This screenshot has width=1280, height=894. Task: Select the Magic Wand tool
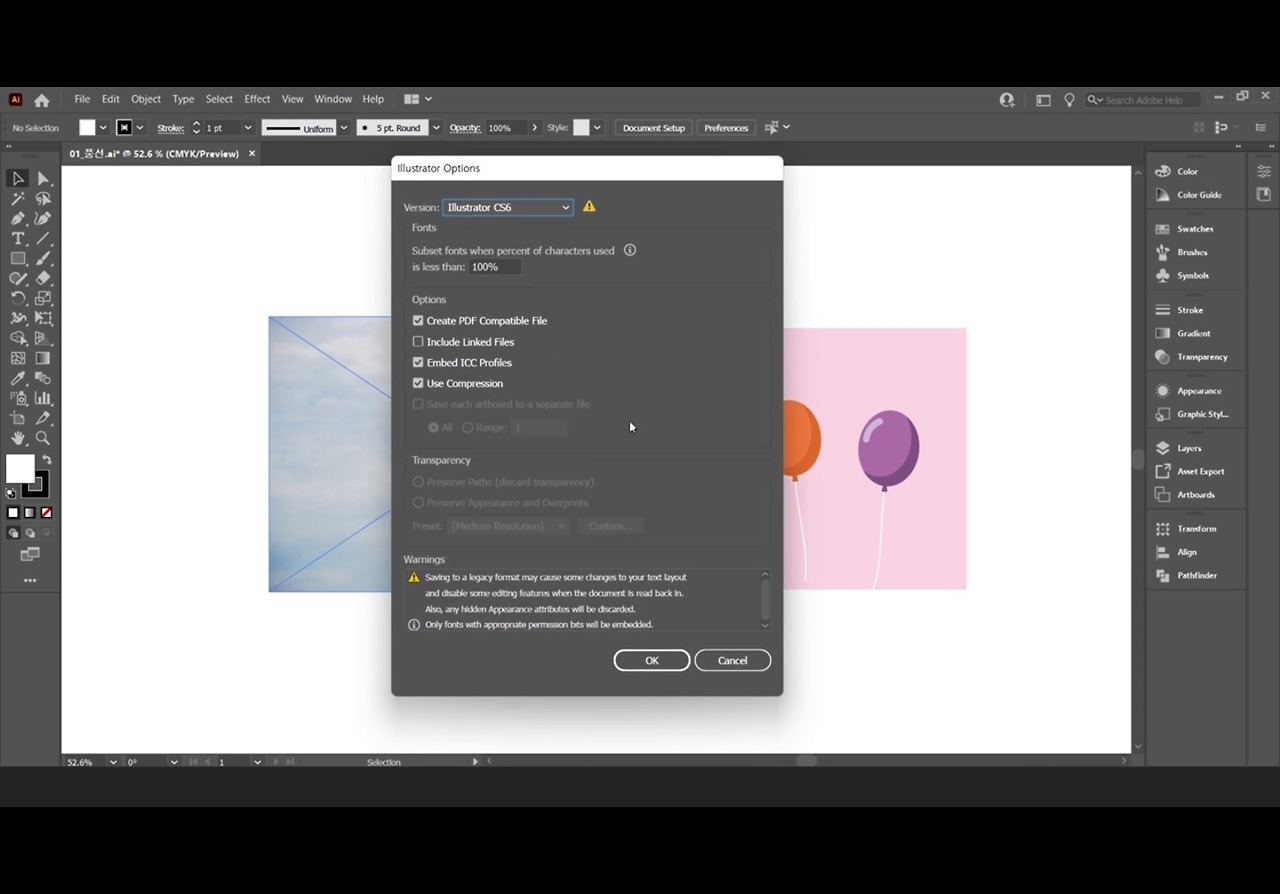[18, 198]
